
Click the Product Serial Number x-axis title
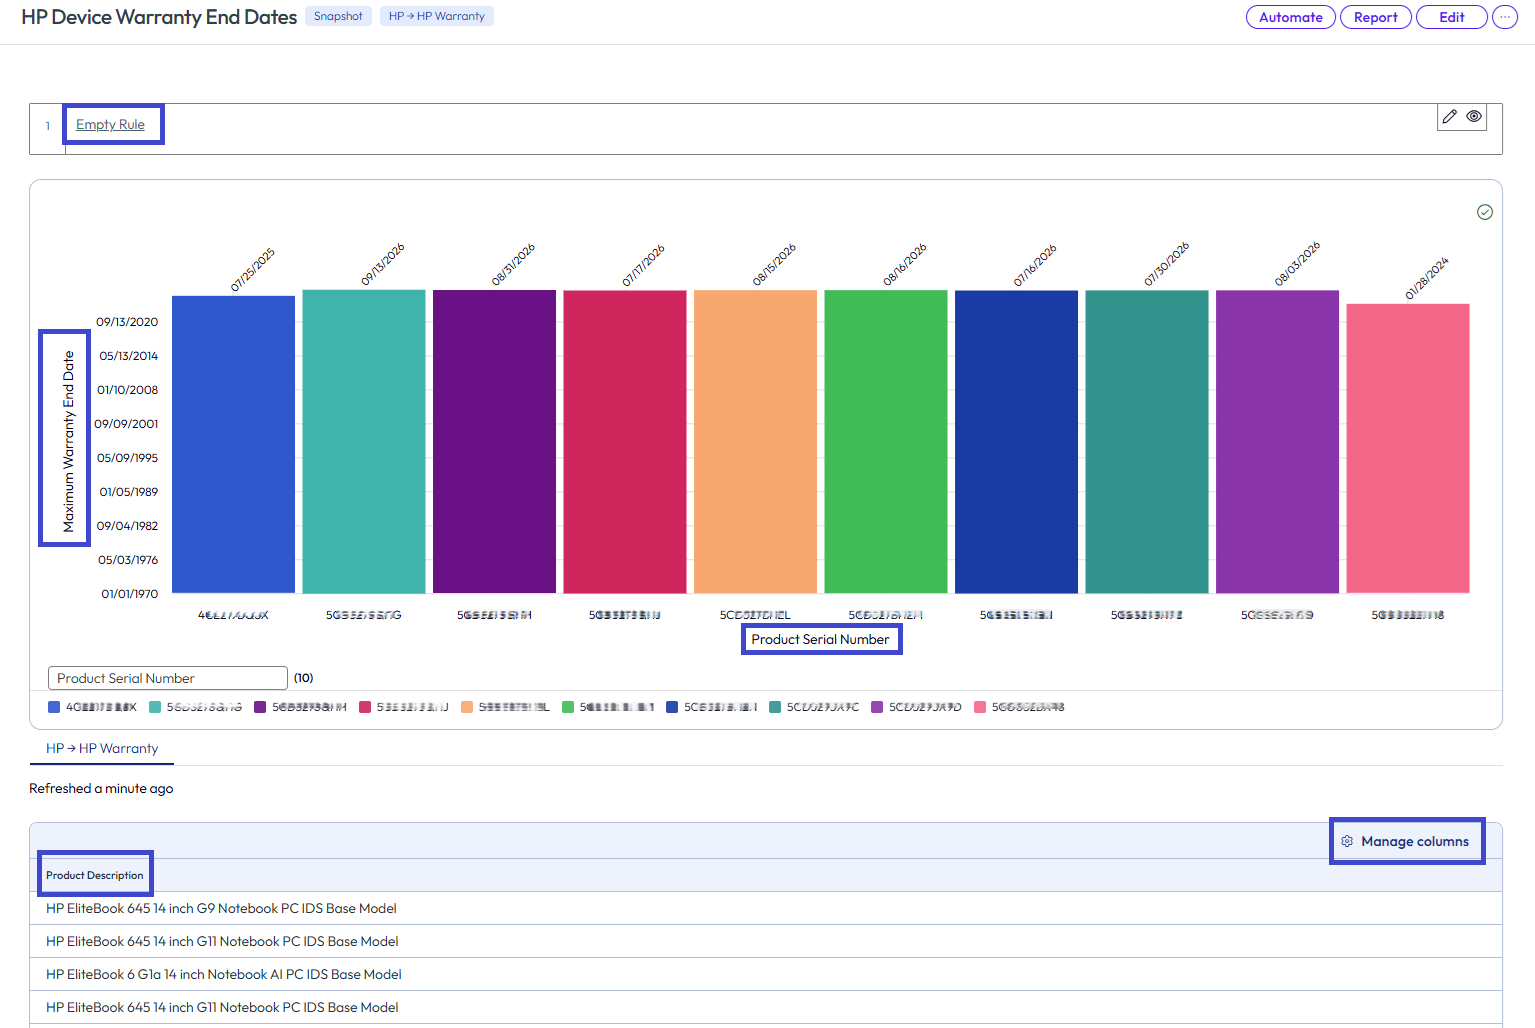(820, 639)
